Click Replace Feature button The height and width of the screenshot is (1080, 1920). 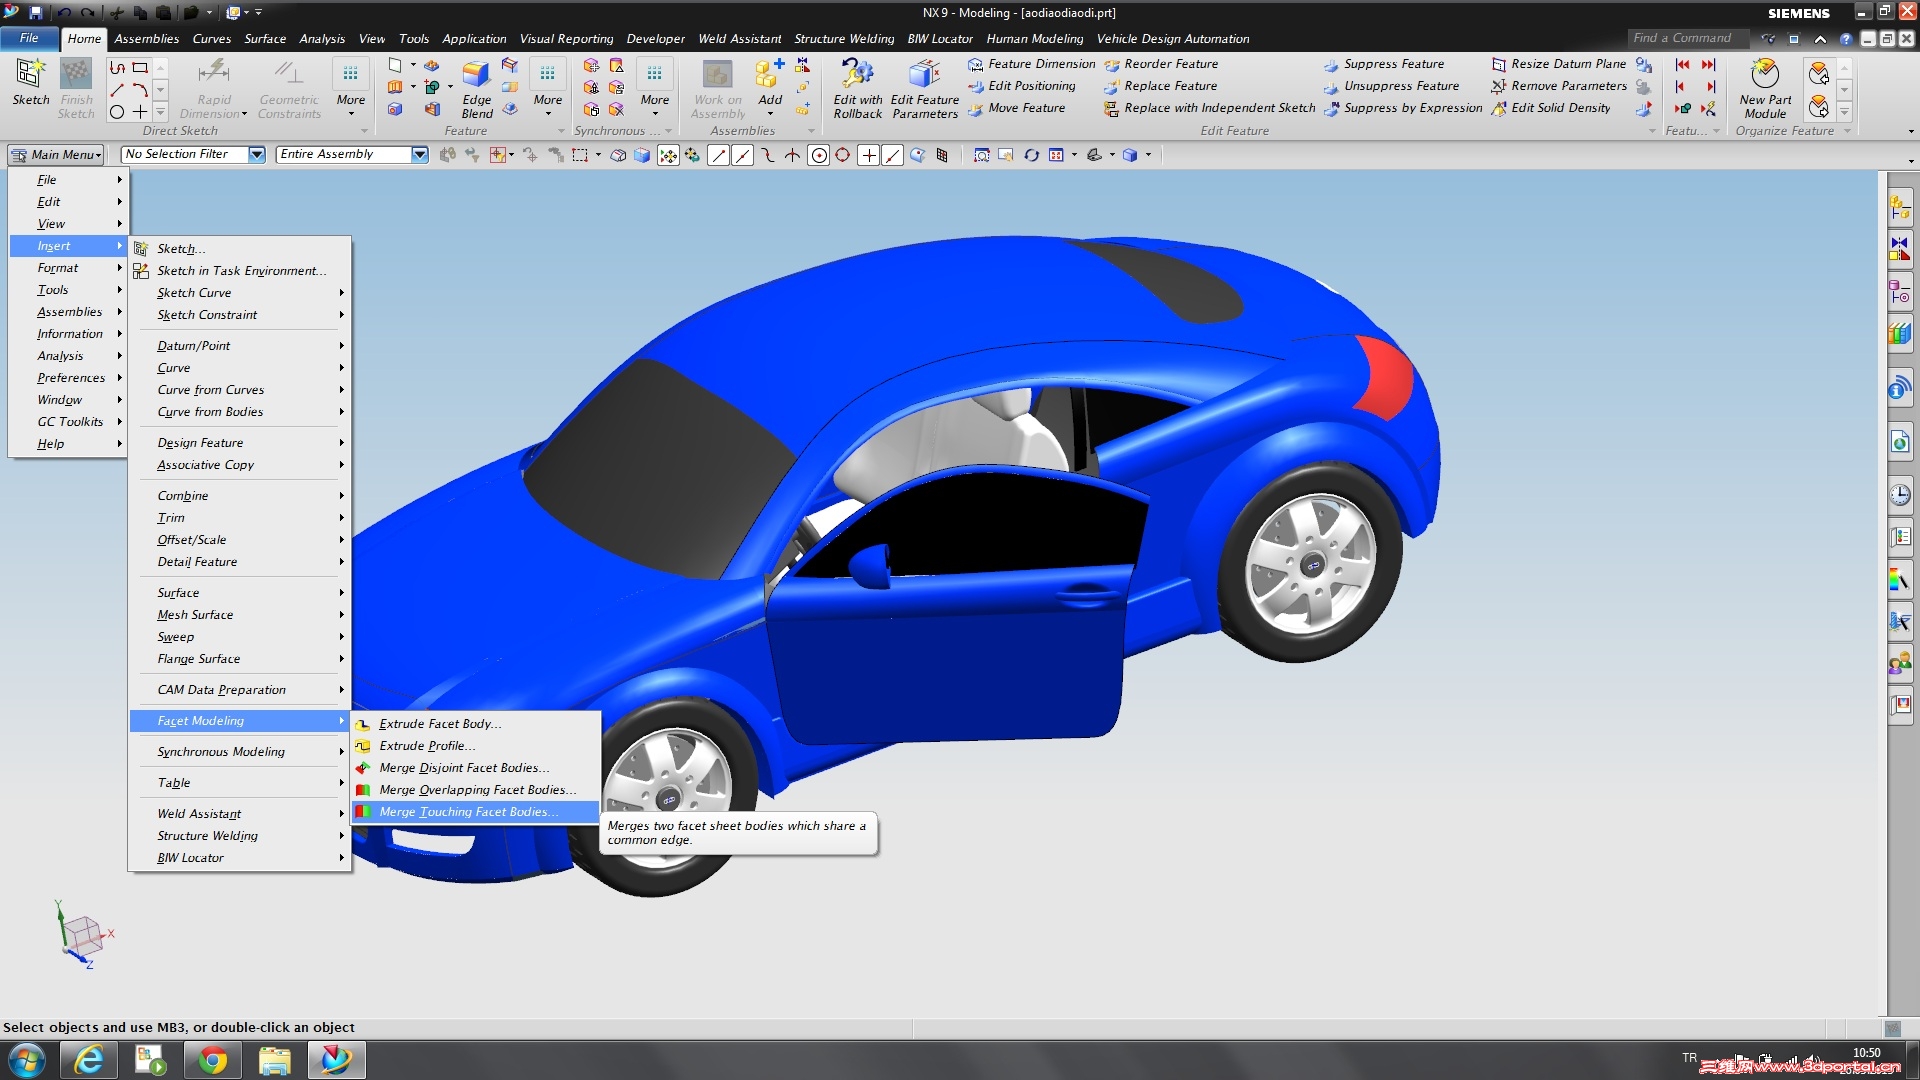click(1160, 86)
